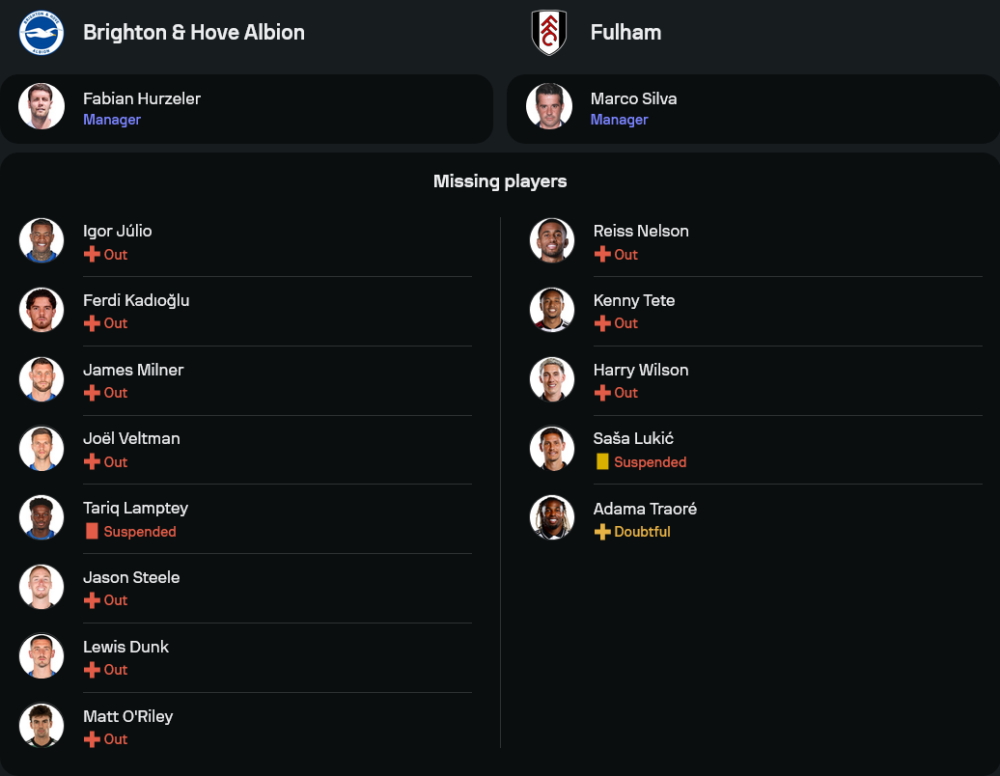The image size is (1000, 776).
Task: Click Lewis Dunk's red injury cross icon
Action: click(x=92, y=670)
